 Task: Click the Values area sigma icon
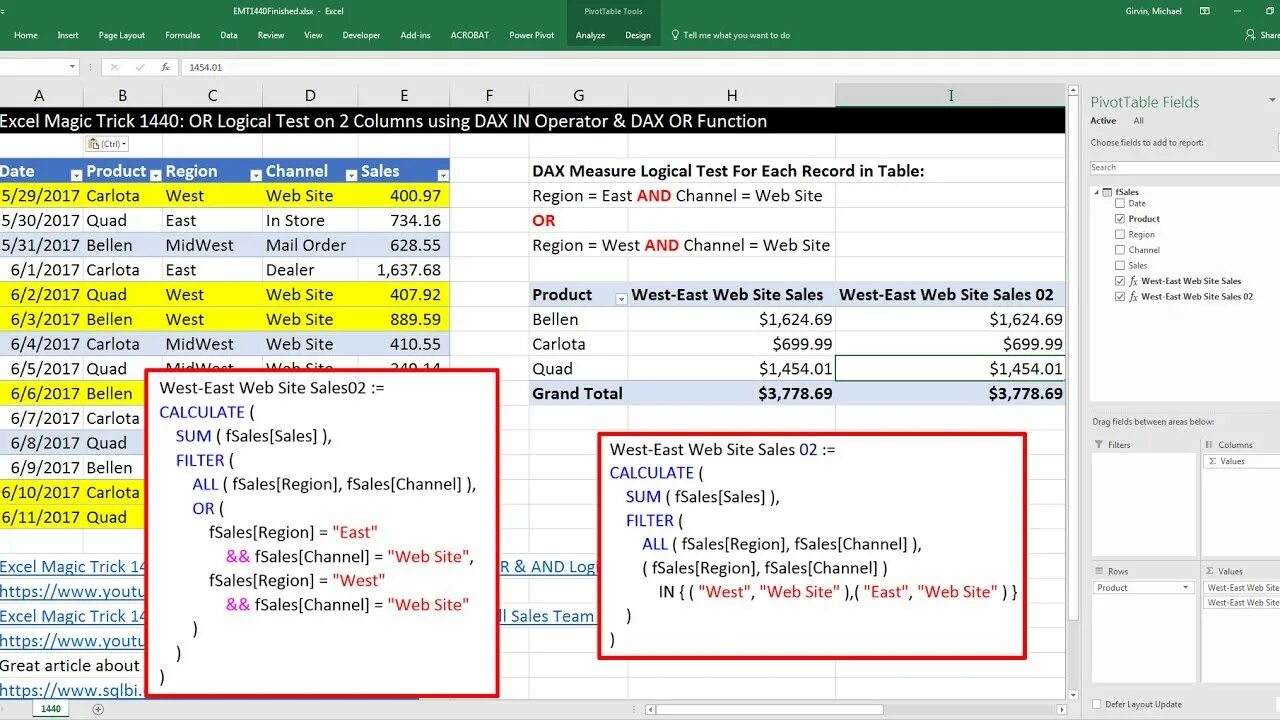click(x=1210, y=571)
